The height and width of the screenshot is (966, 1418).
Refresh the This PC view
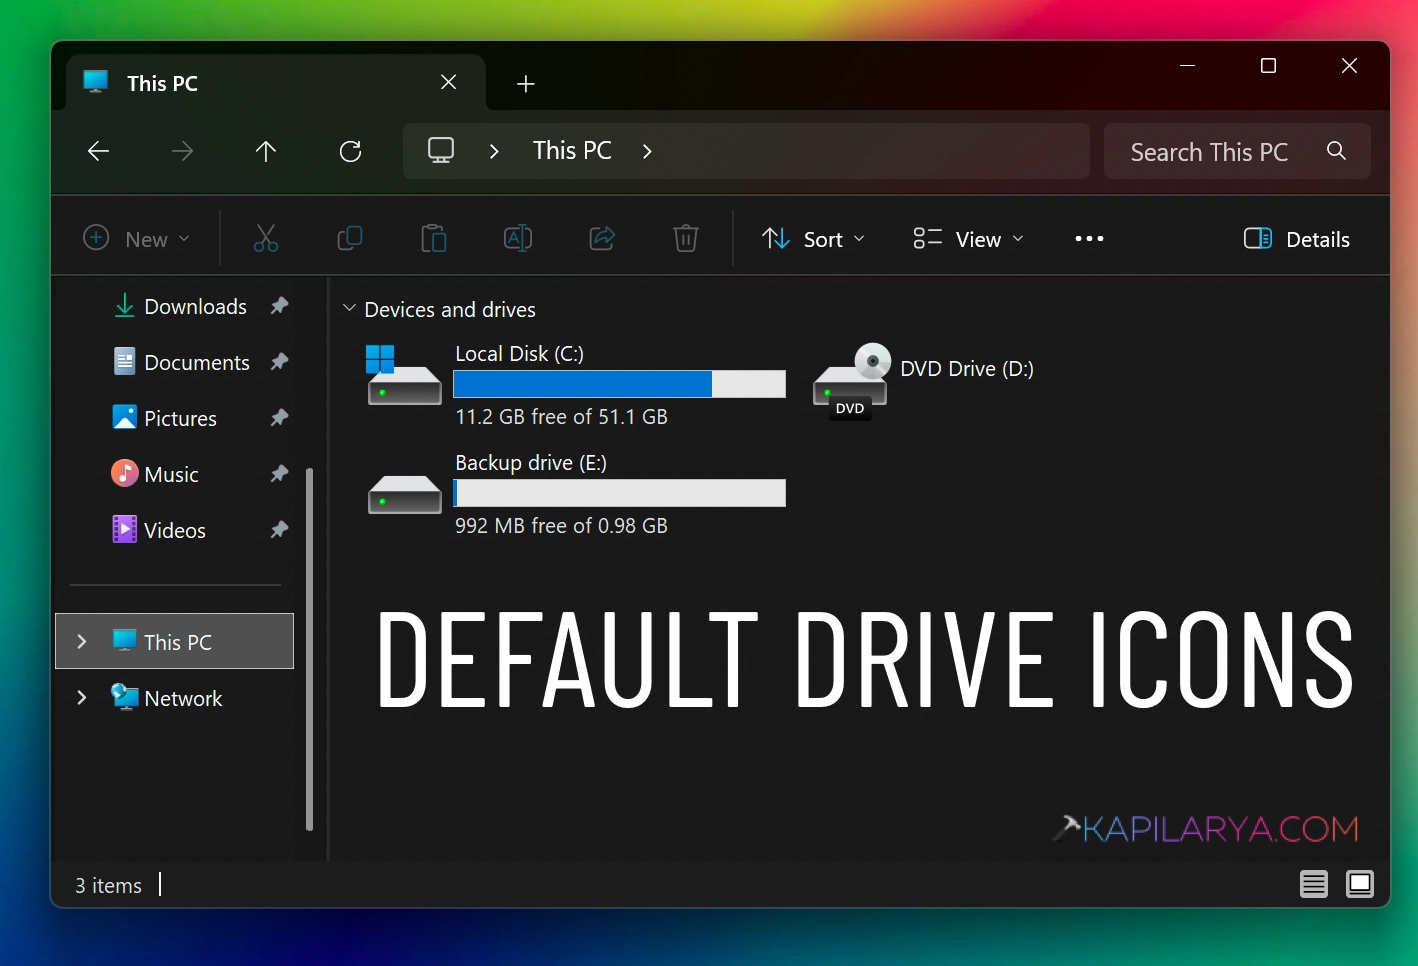tap(350, 151)
